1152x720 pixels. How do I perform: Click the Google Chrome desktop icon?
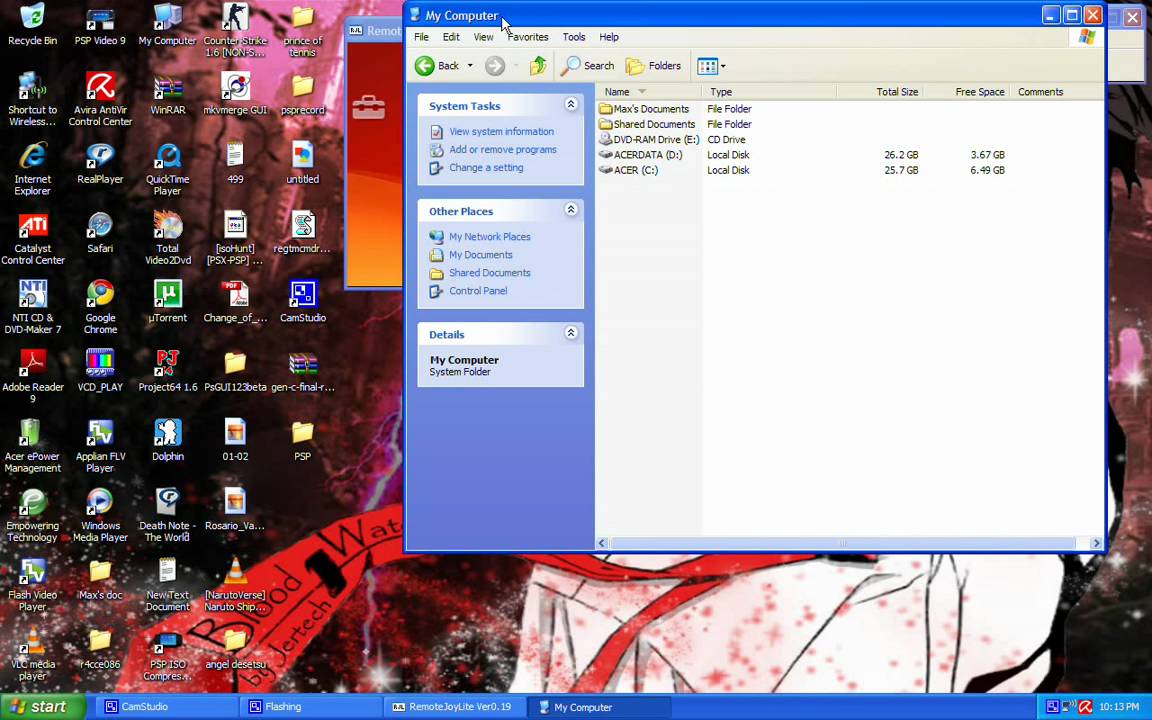[100, 307]
